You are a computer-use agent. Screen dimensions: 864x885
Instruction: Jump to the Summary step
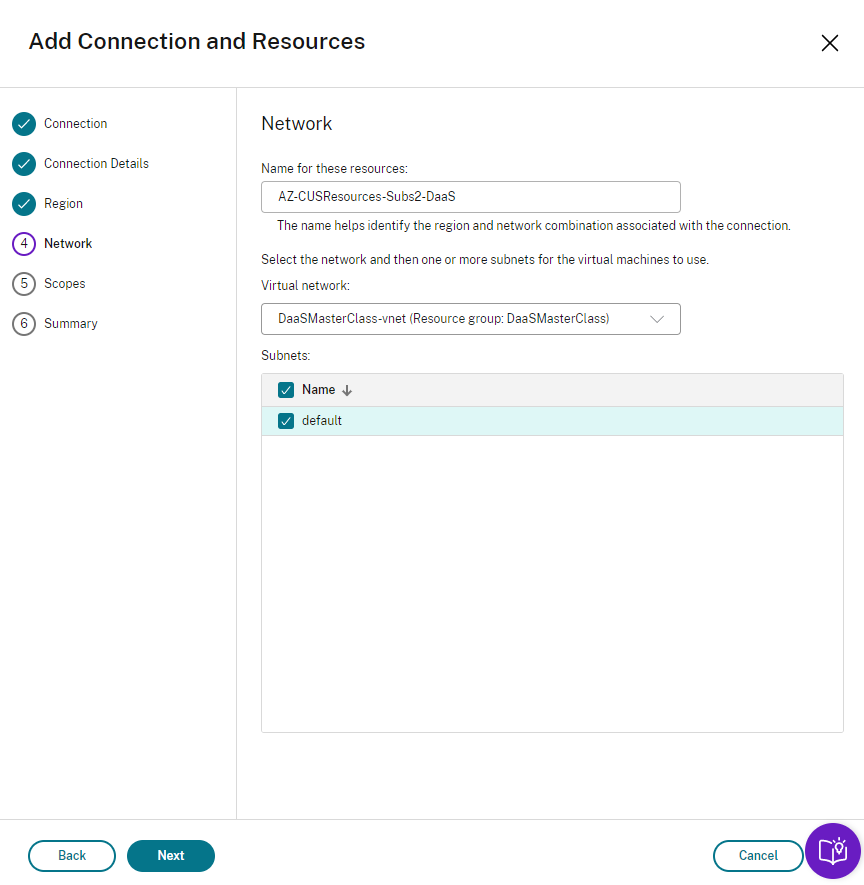(x=70, y=324)
